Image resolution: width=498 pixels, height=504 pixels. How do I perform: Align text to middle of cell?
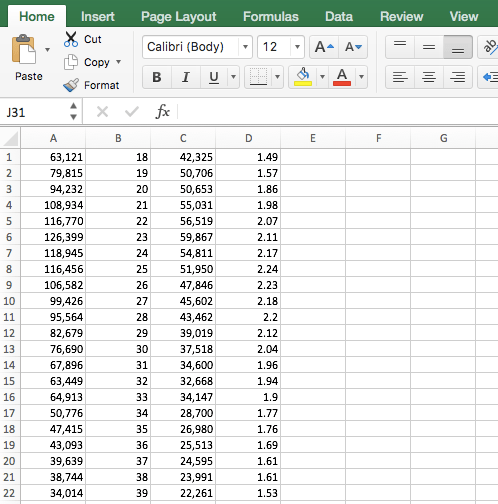click(429, 47)
